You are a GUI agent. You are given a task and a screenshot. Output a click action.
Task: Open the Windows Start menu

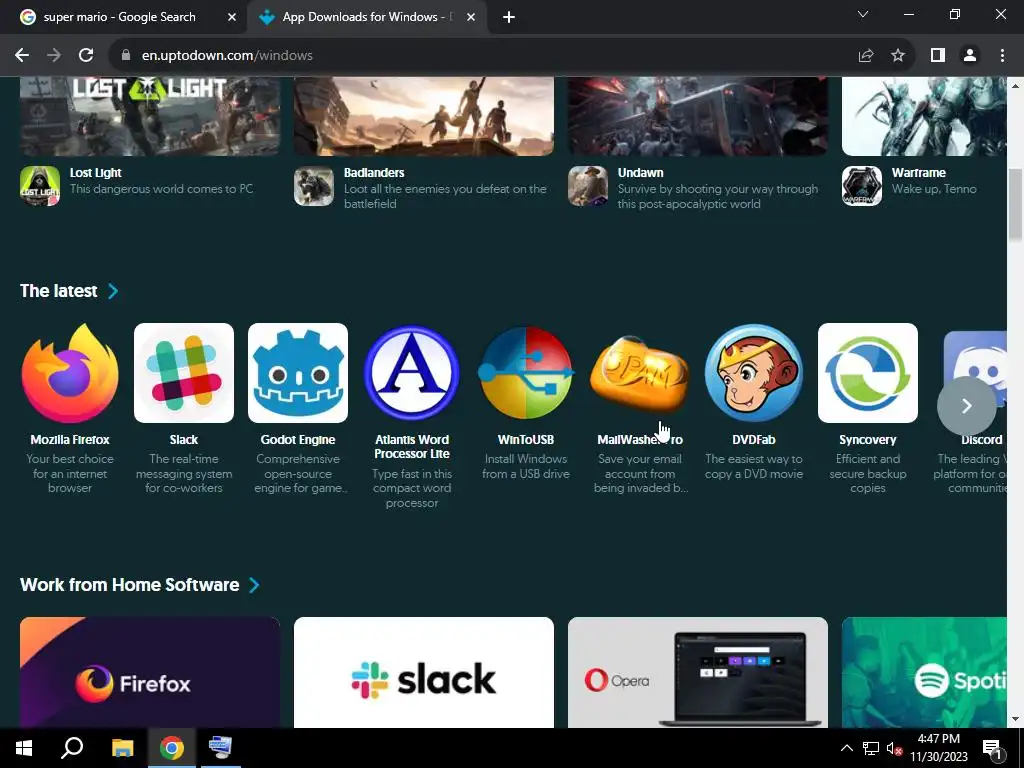(24, 748)
